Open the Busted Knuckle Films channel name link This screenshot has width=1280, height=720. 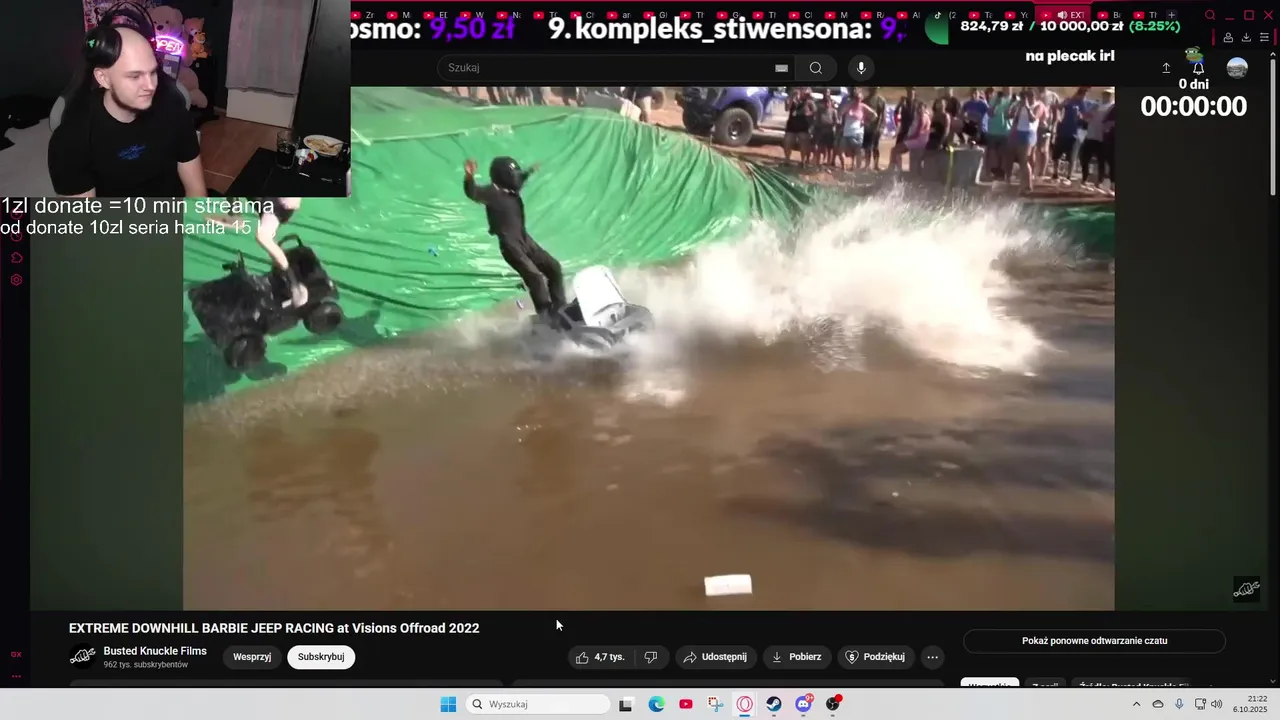tap(155, 651)
